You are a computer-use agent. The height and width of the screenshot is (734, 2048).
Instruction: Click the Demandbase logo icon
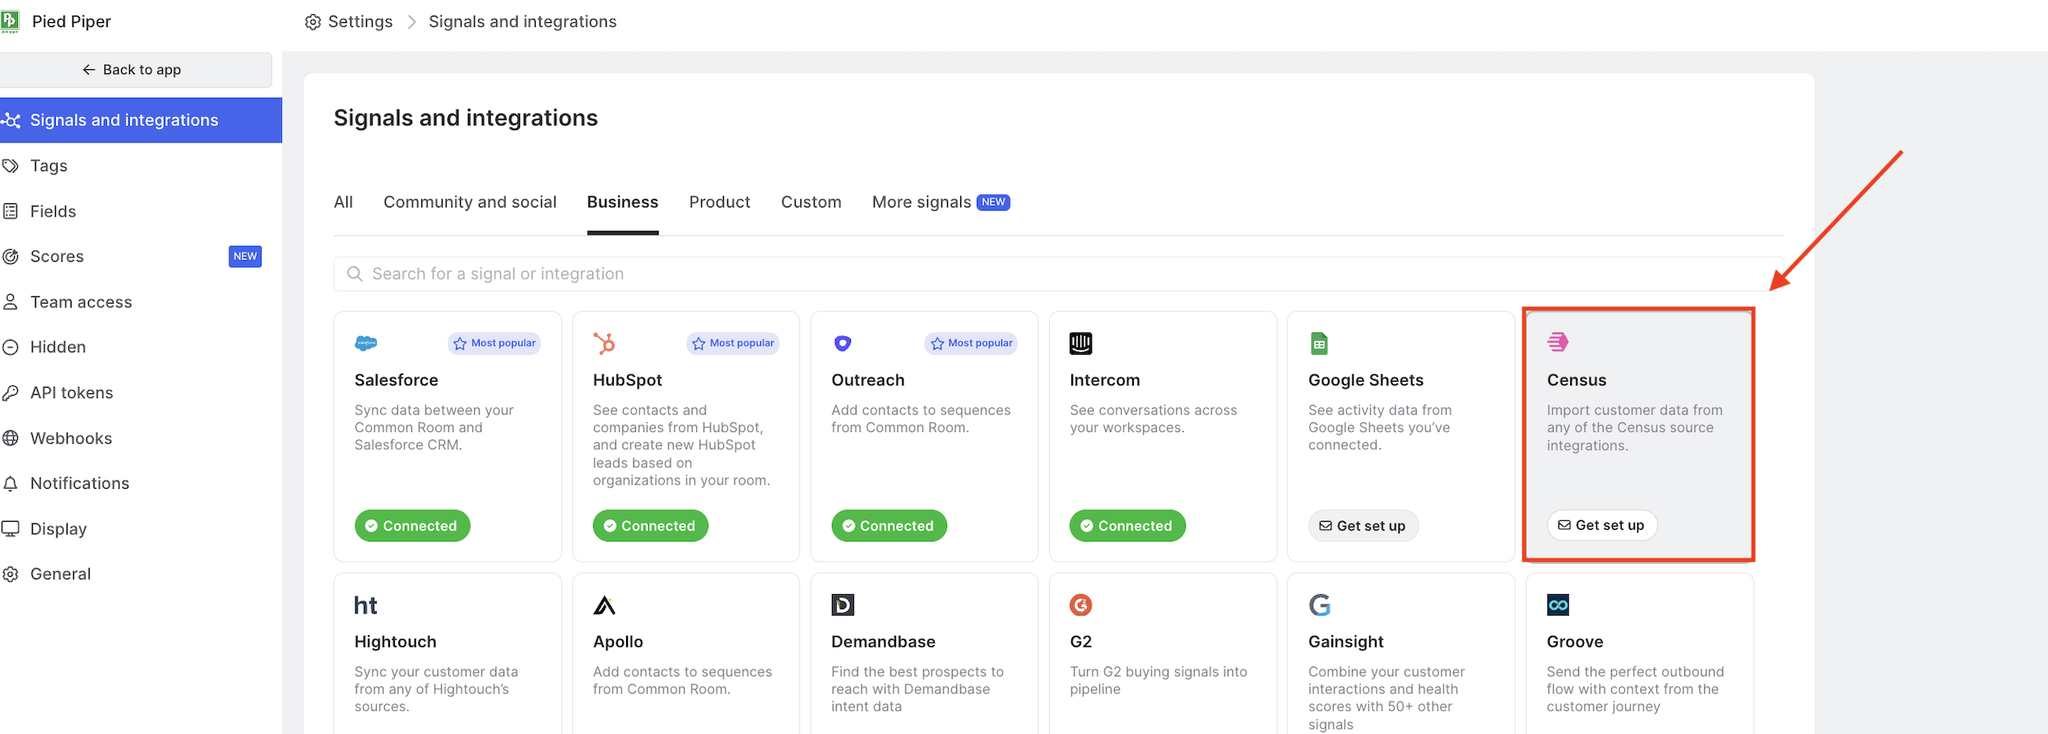click(843, 605)
